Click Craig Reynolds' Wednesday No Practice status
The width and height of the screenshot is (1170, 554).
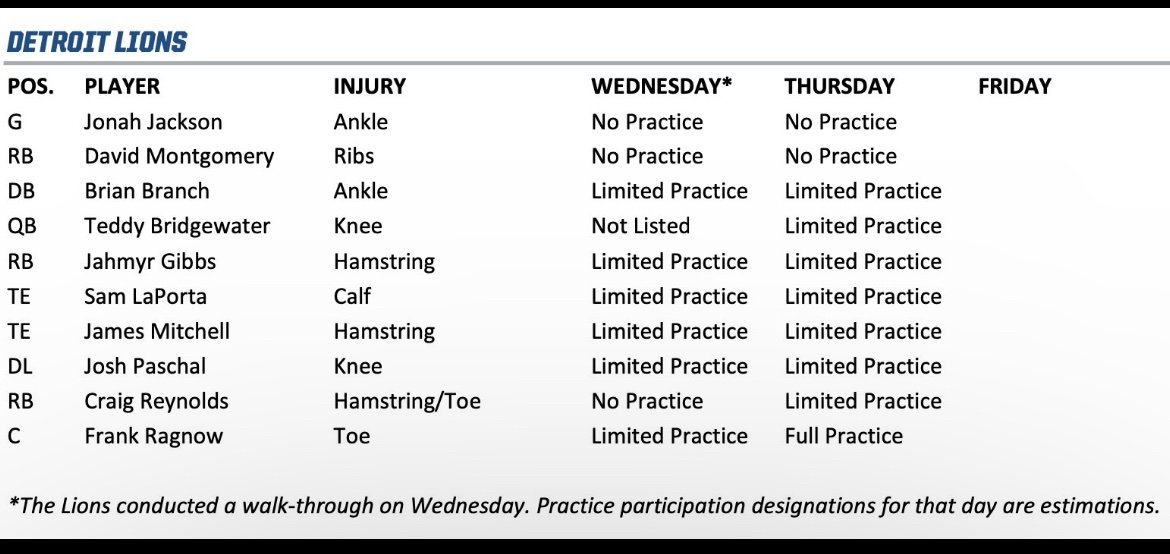(647, 401)
